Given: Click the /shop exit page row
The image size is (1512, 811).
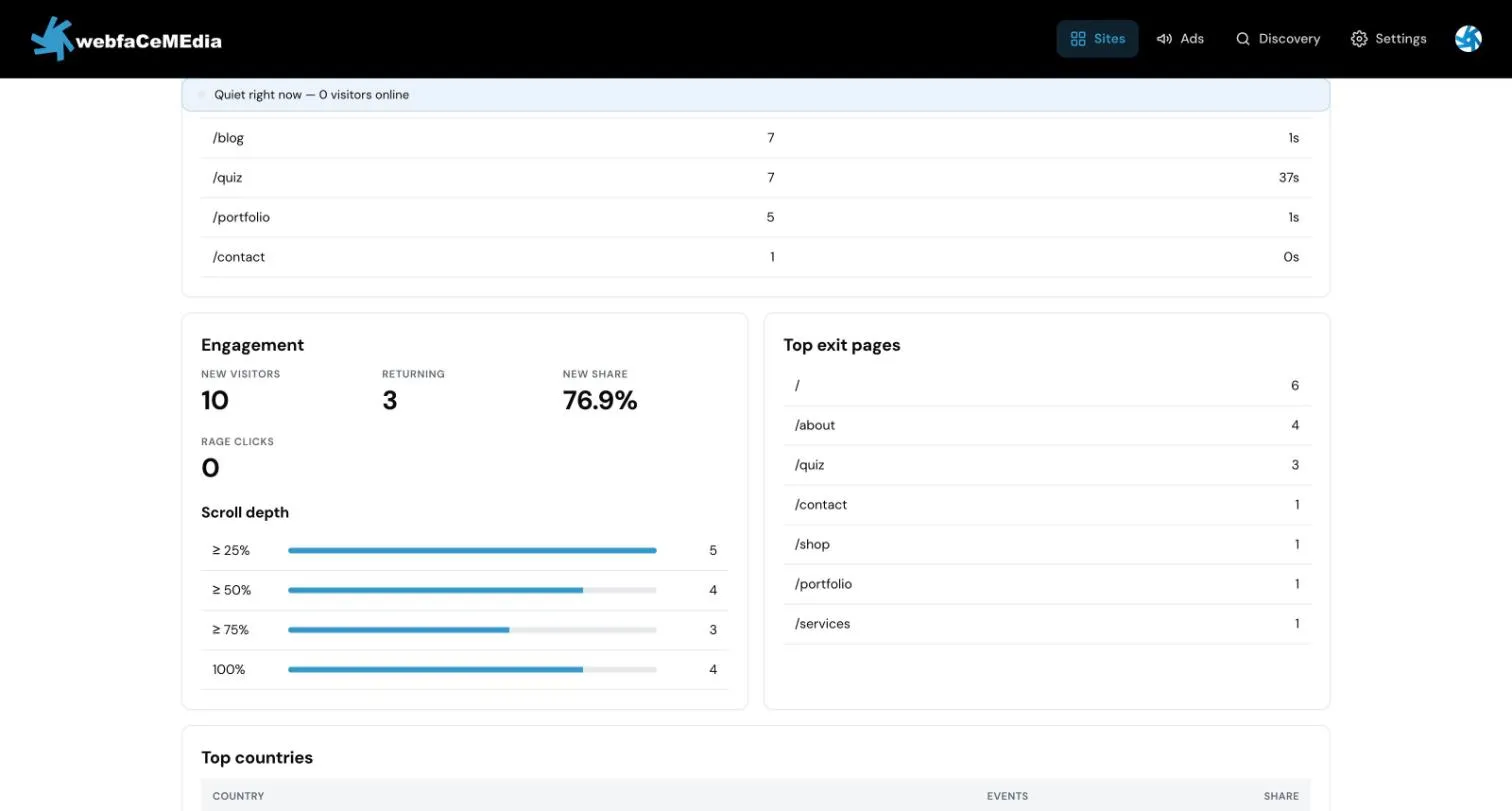Looking at the screenshot, I should pyautogui.click(x=1046, y=544).
